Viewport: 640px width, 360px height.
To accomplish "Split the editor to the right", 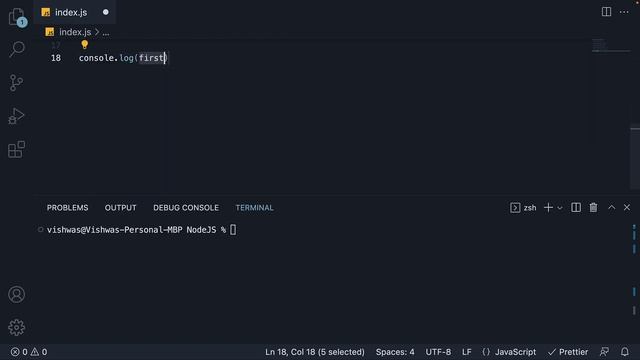I will tap(607, 12).
